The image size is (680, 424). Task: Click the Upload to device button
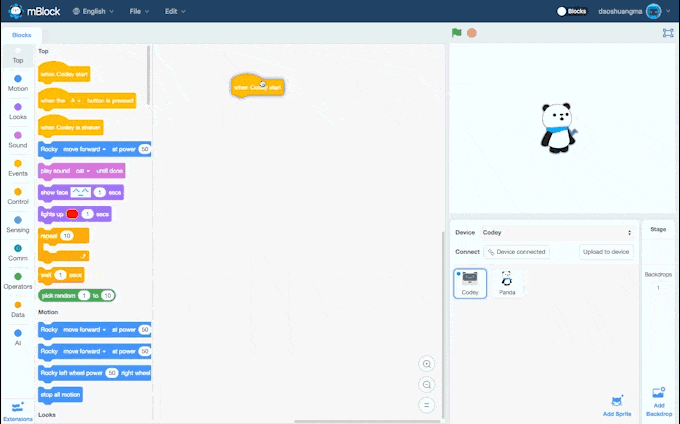tap(606, 252)
